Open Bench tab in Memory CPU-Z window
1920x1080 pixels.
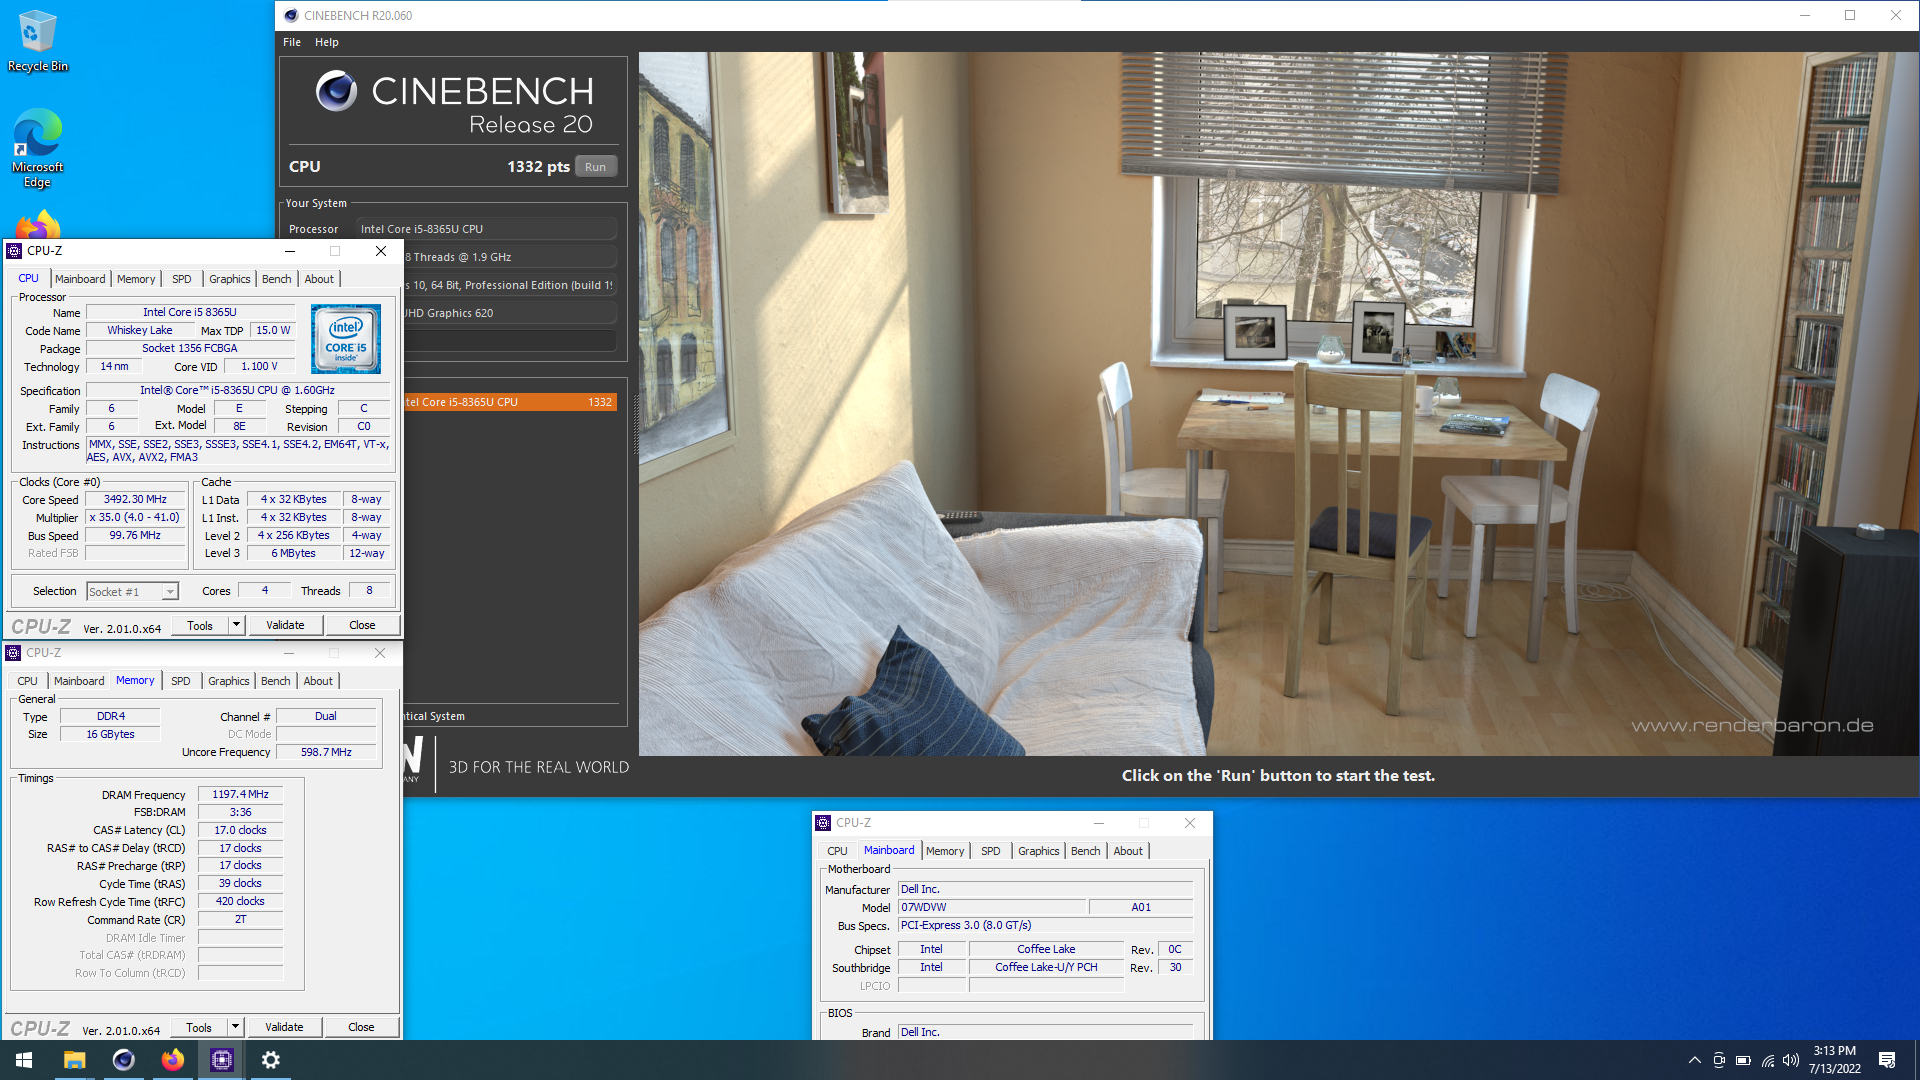(276, 681)
